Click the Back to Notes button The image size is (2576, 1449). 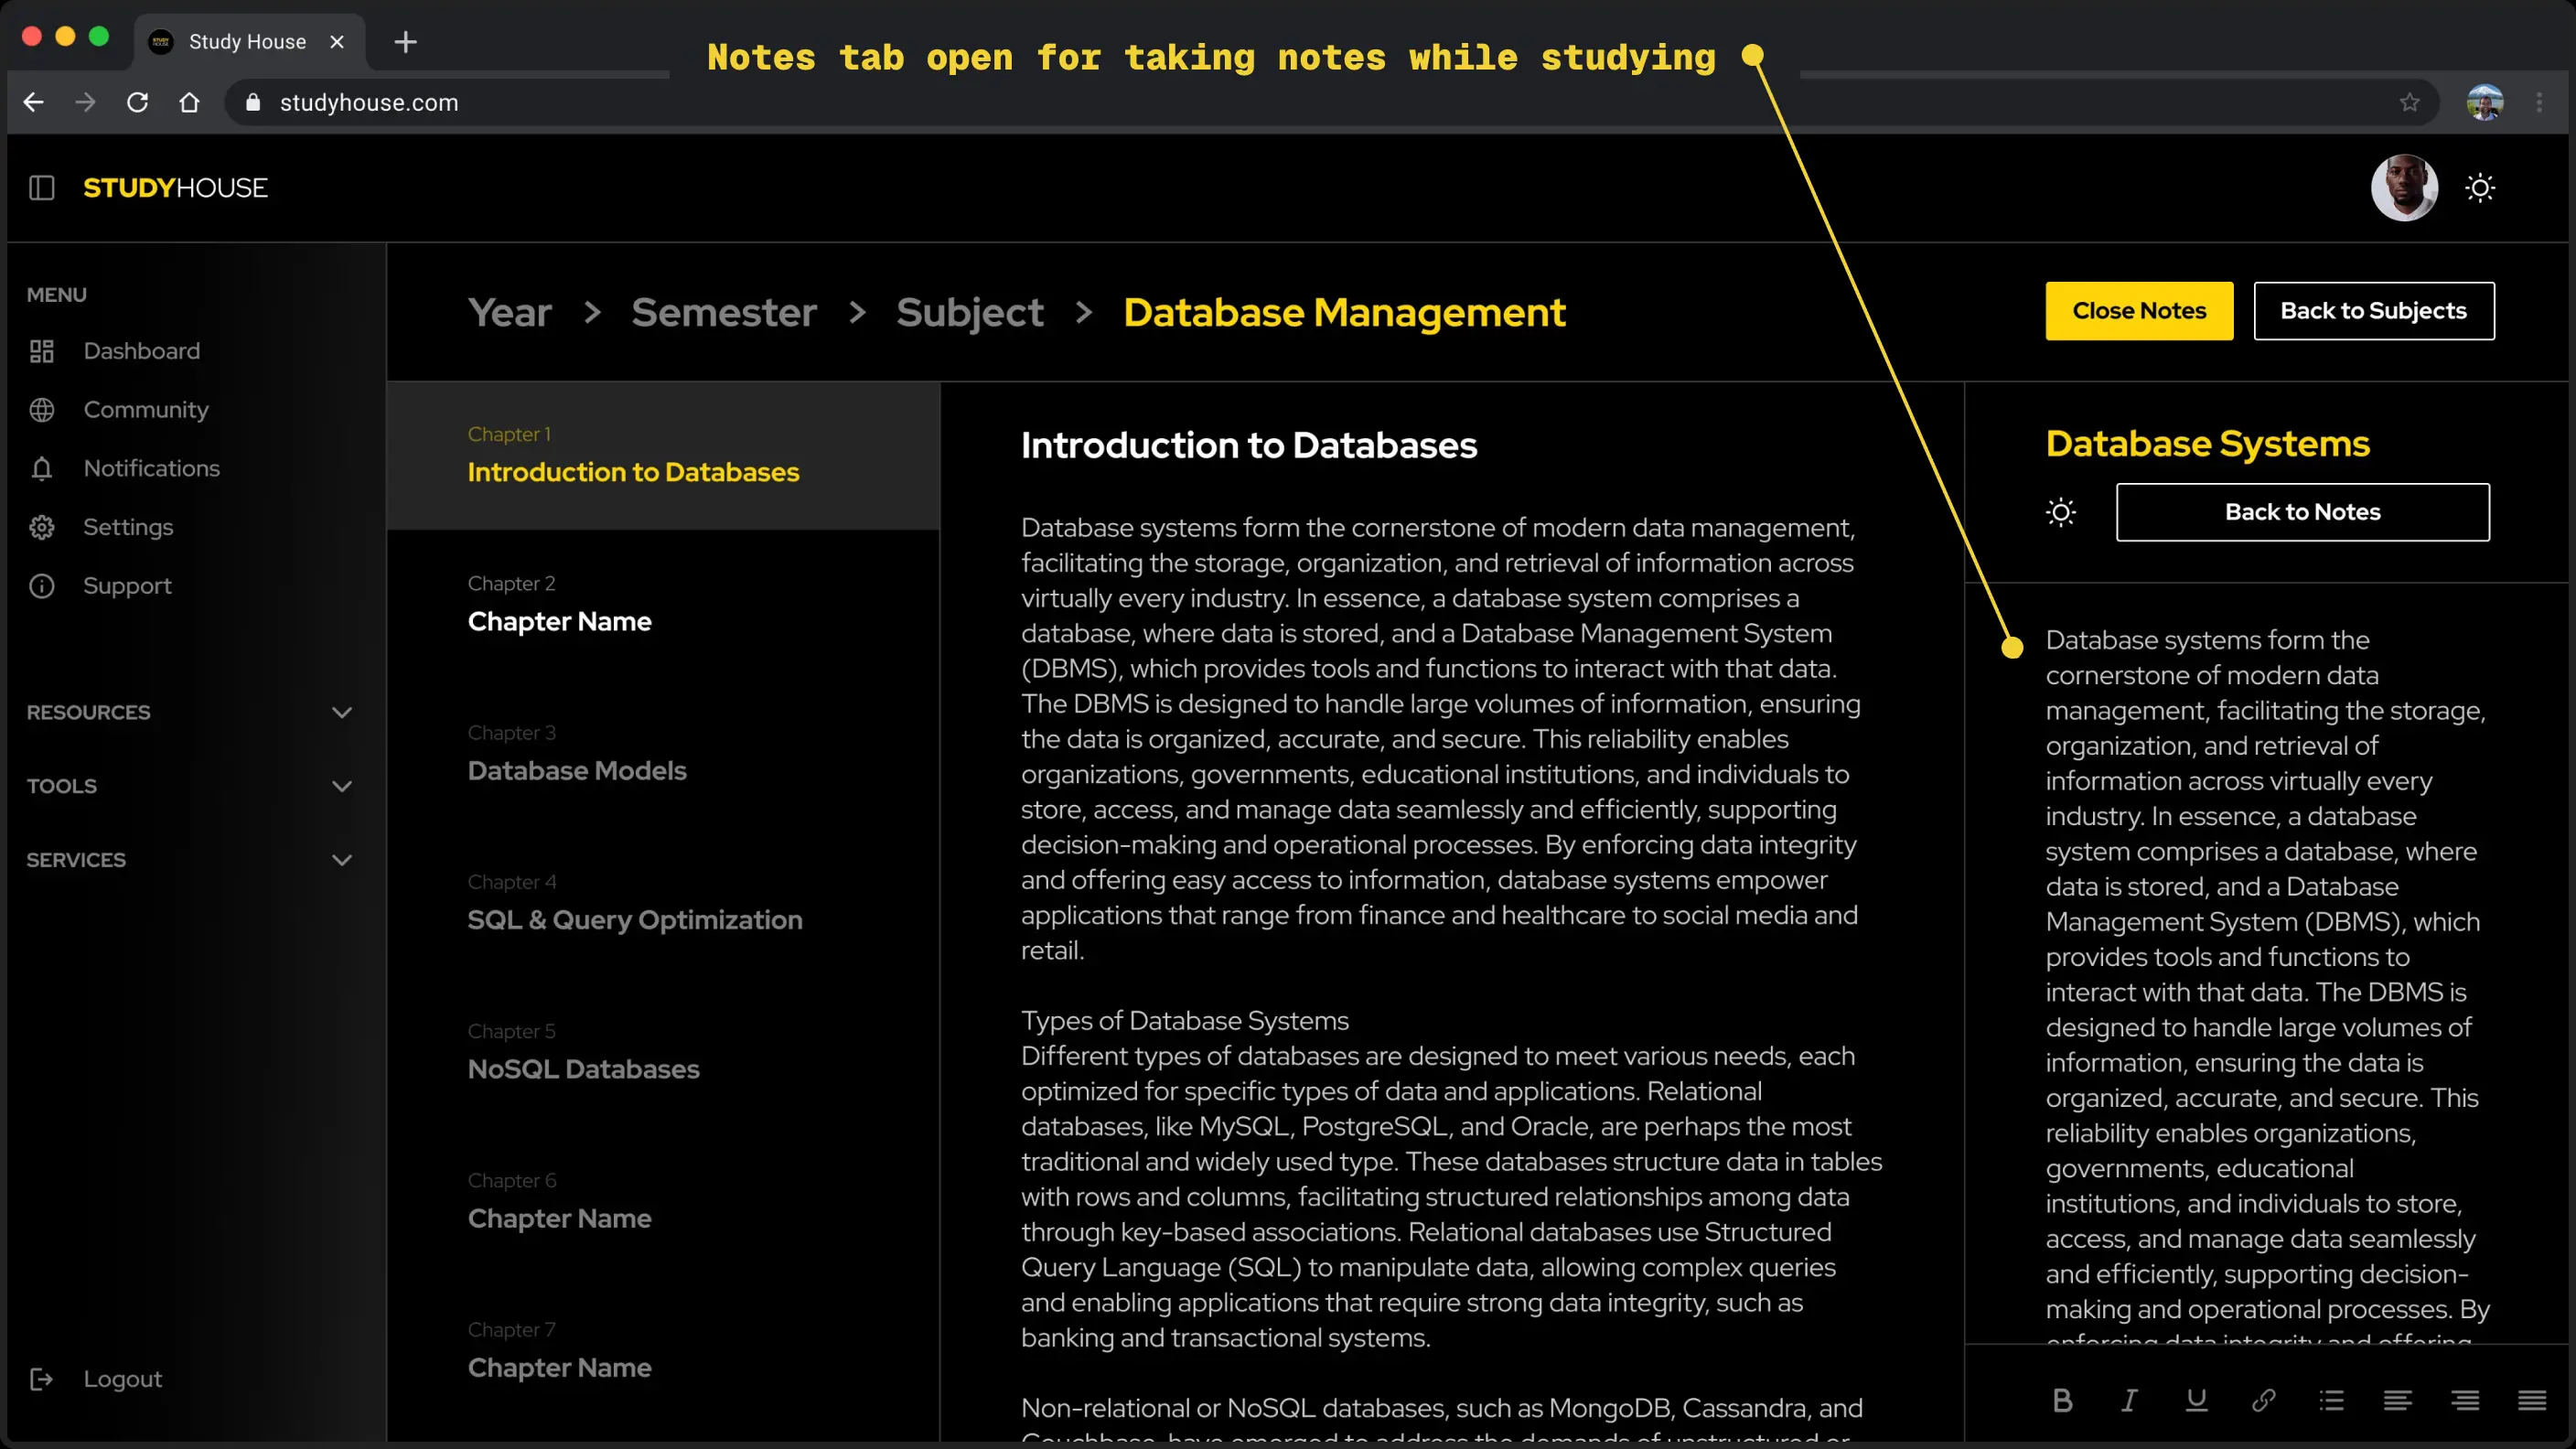[2303, 512]
